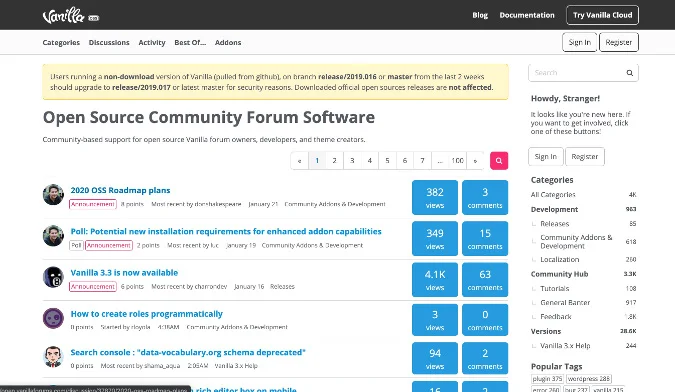Select current page 1 in pagination

coord(317,161)
